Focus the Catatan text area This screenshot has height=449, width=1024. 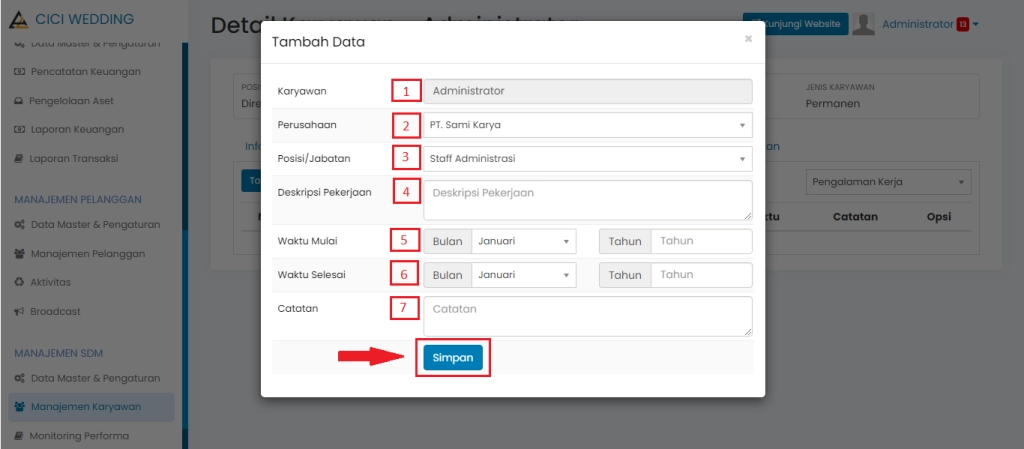[587, 315]
